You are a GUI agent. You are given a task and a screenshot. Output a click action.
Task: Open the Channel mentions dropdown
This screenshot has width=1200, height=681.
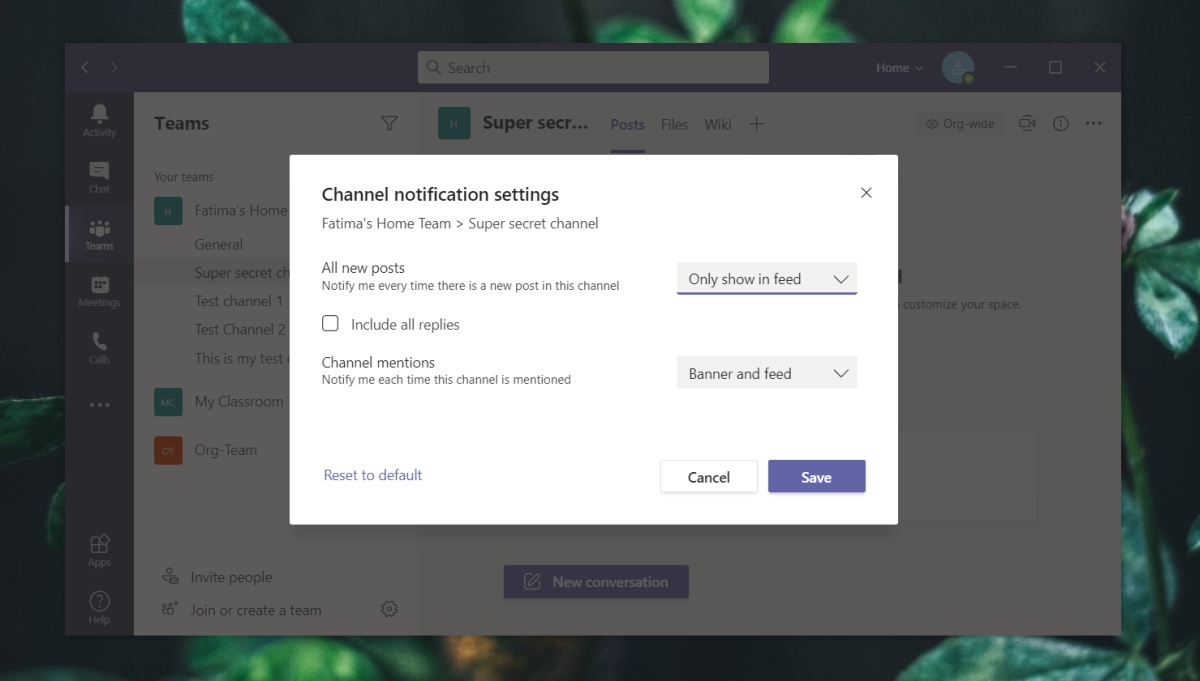coord(767,373)
